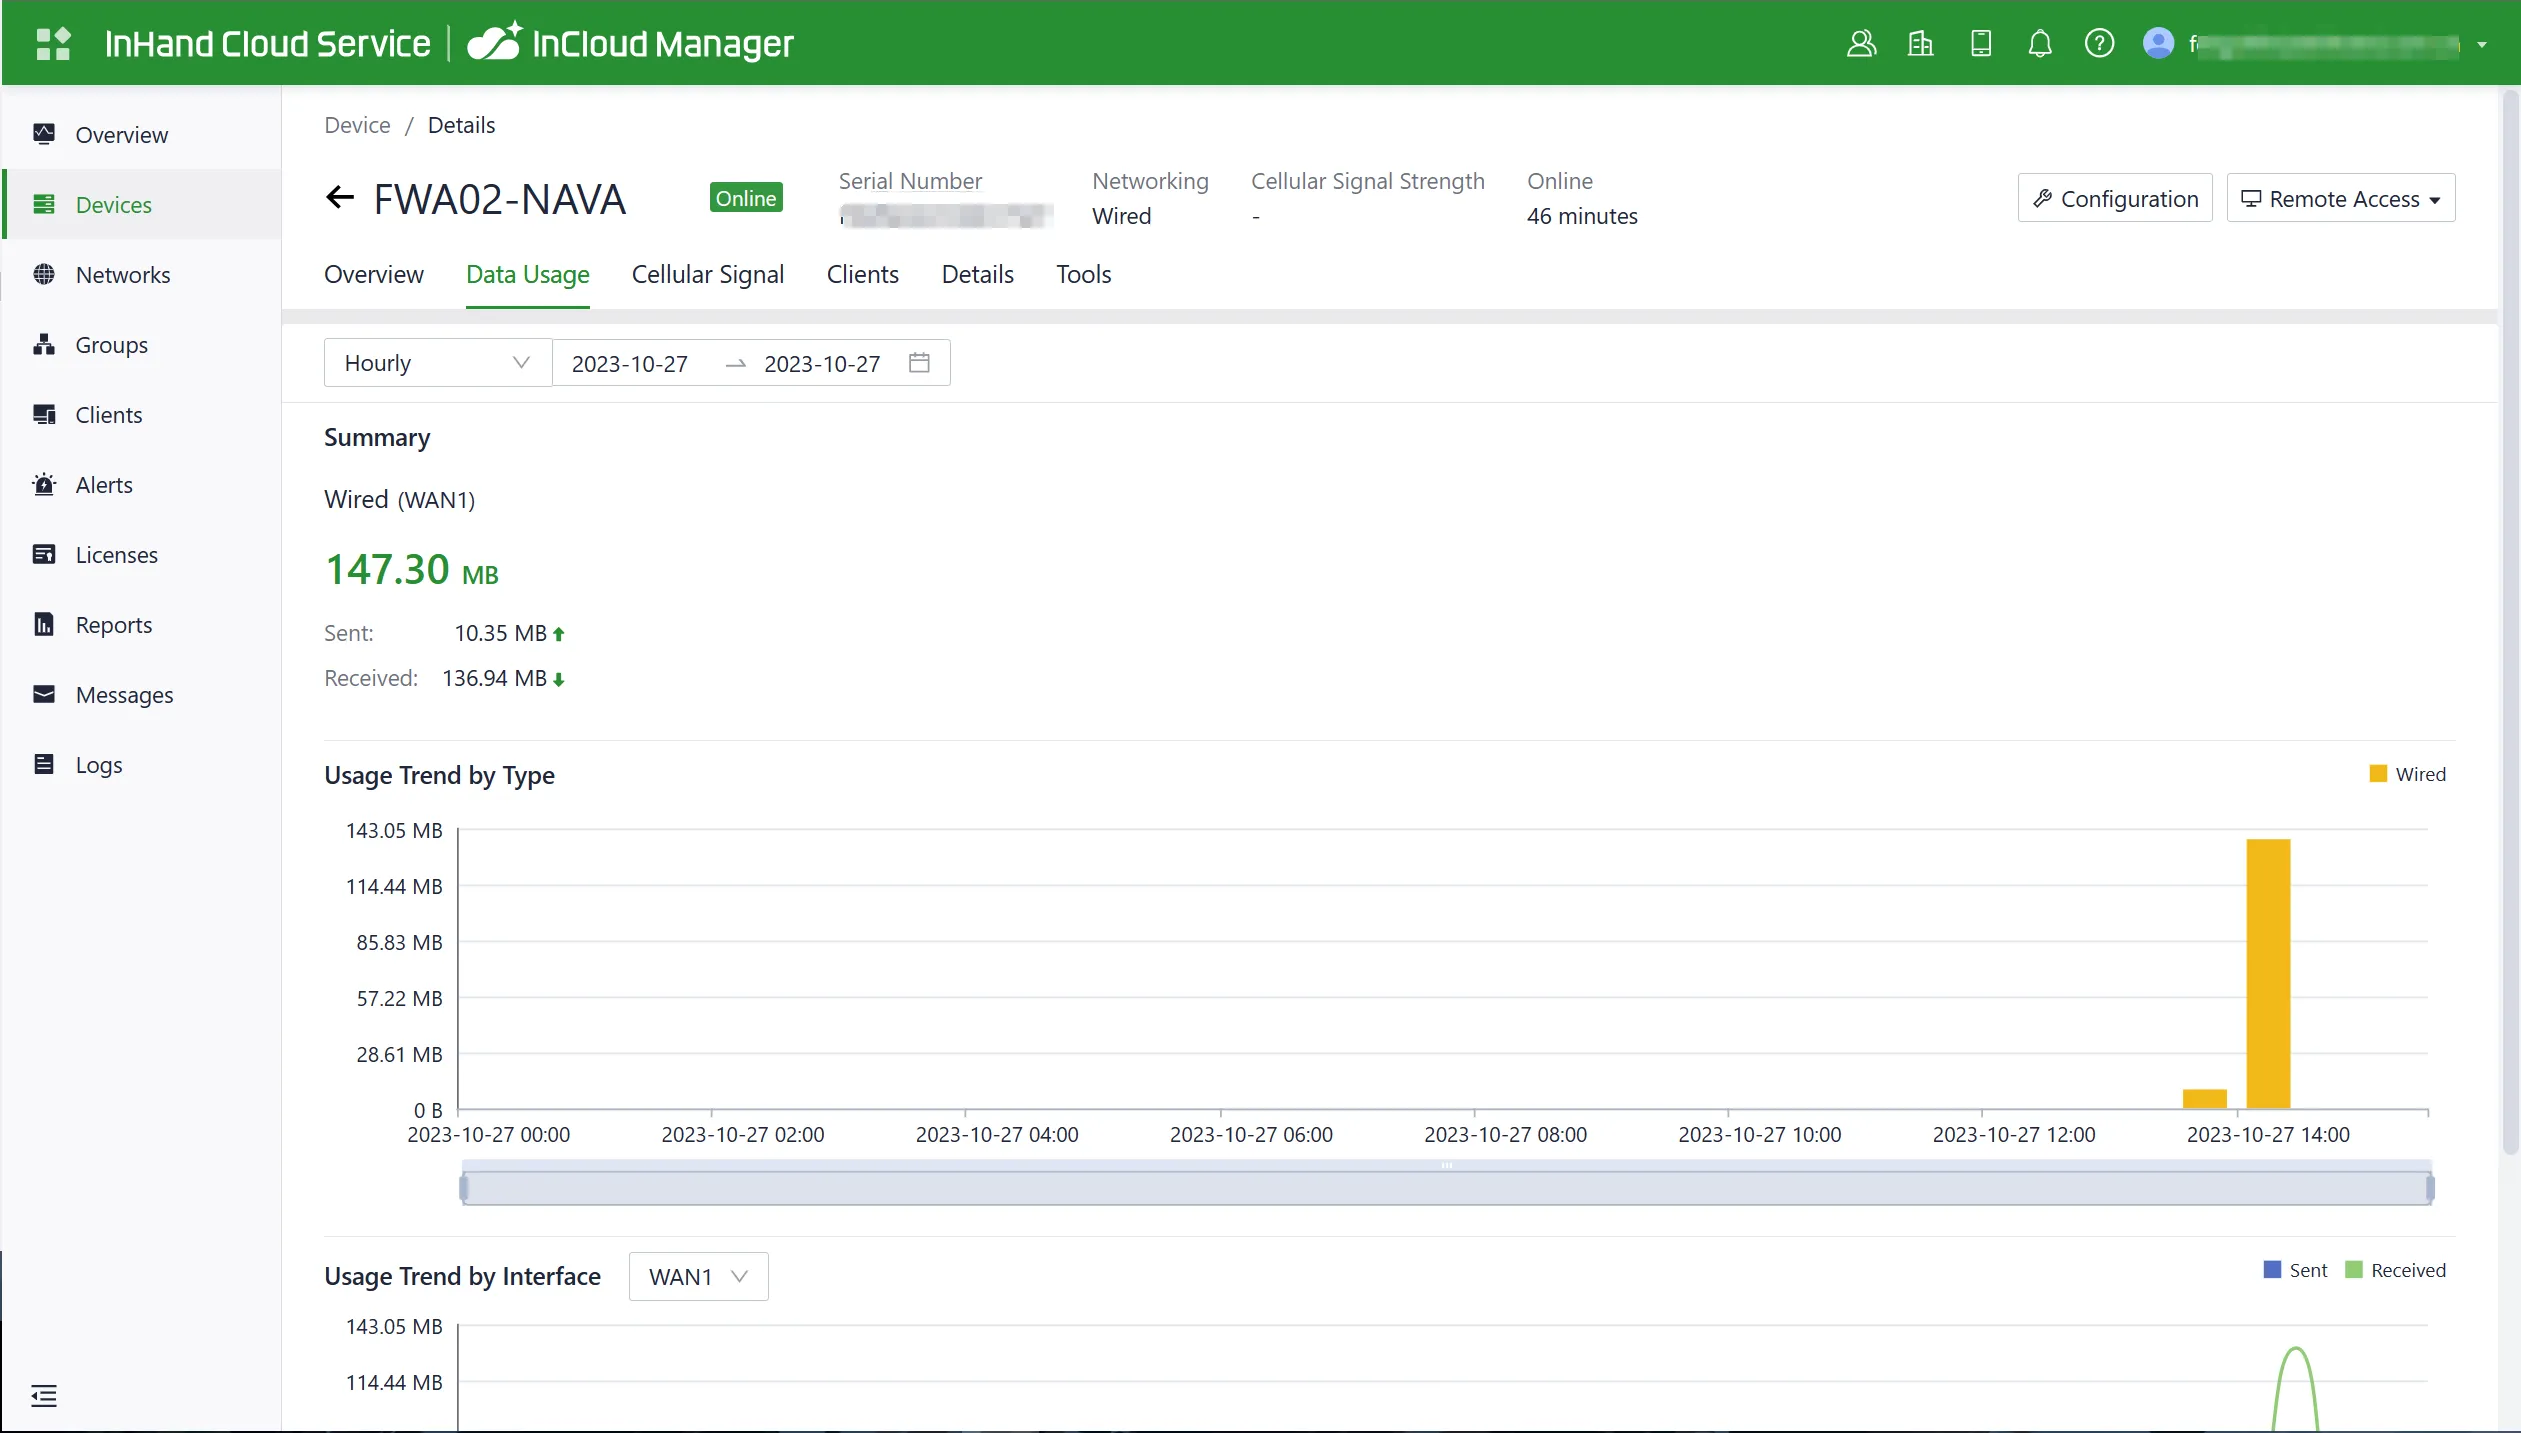Open Licenses in the sidebar
Viewport: 2521px width, 1433px height.
pos(141,554)
